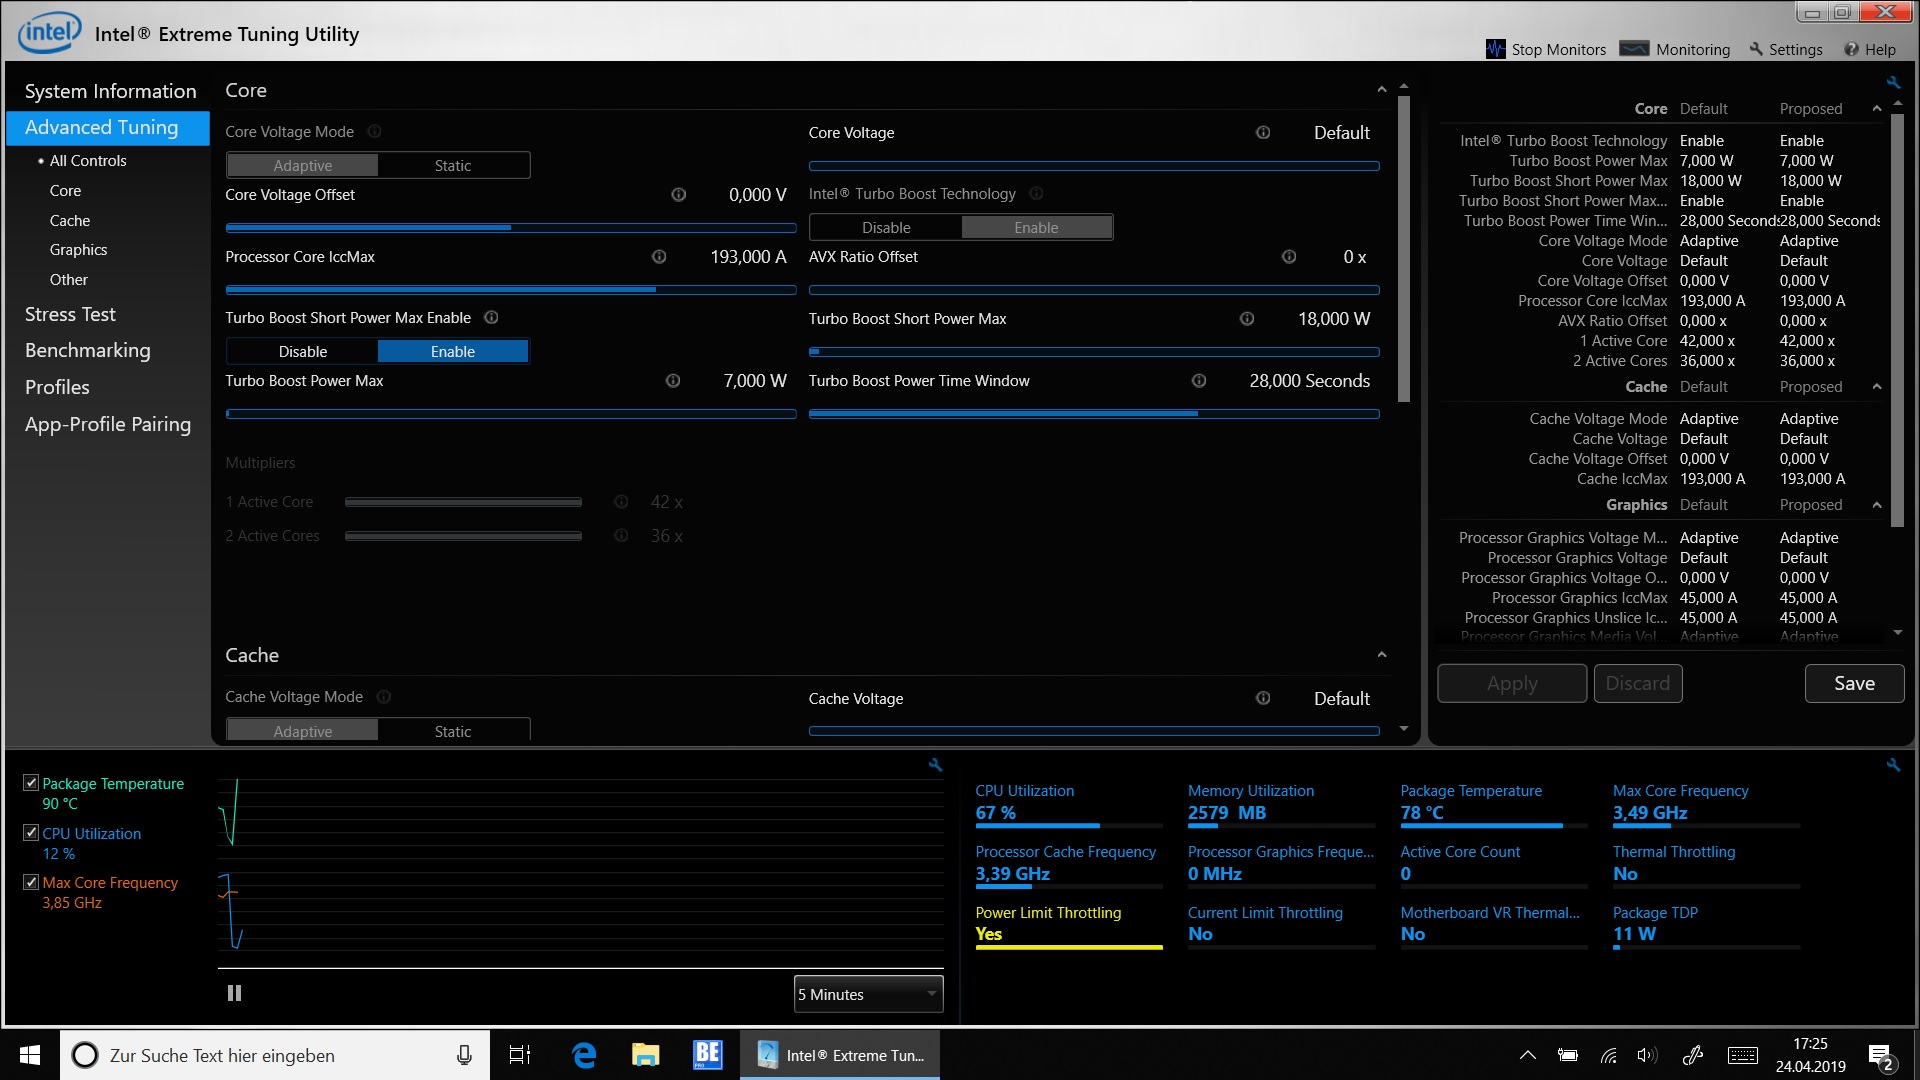Click wrench icon above the monitor stats panel

[1893, 765]
